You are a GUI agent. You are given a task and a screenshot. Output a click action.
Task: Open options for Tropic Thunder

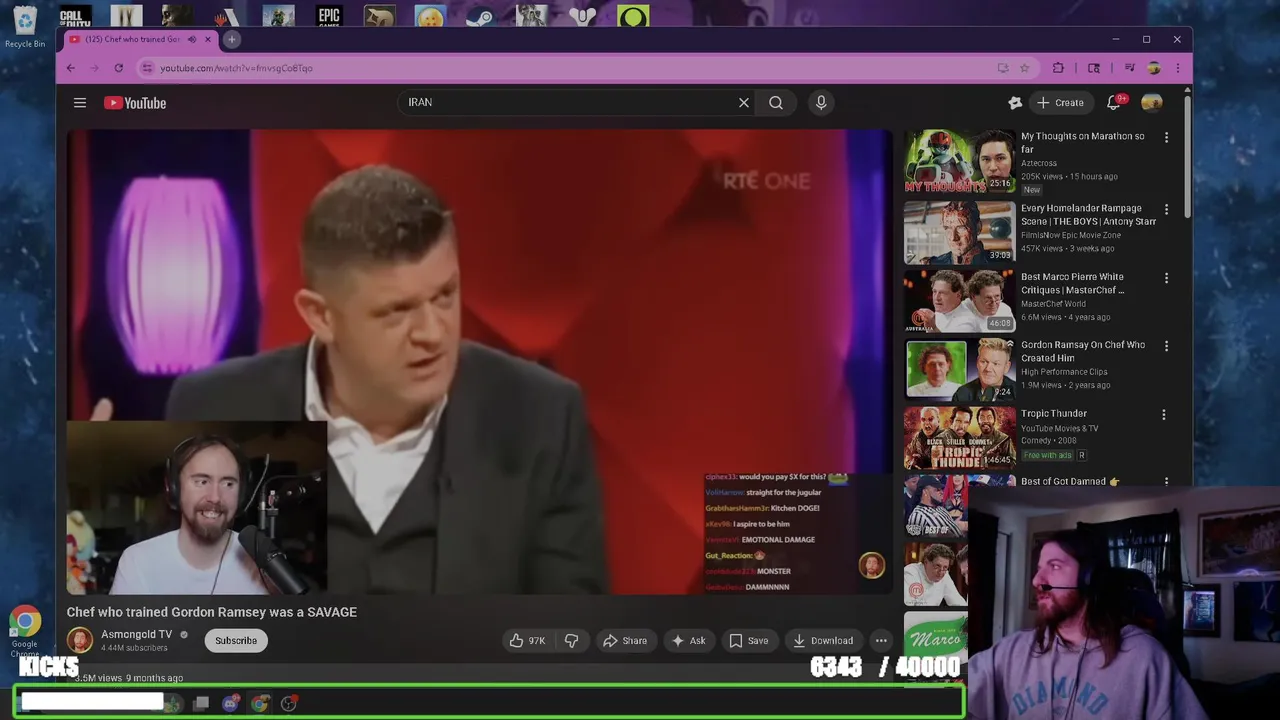pos(1164,414)
